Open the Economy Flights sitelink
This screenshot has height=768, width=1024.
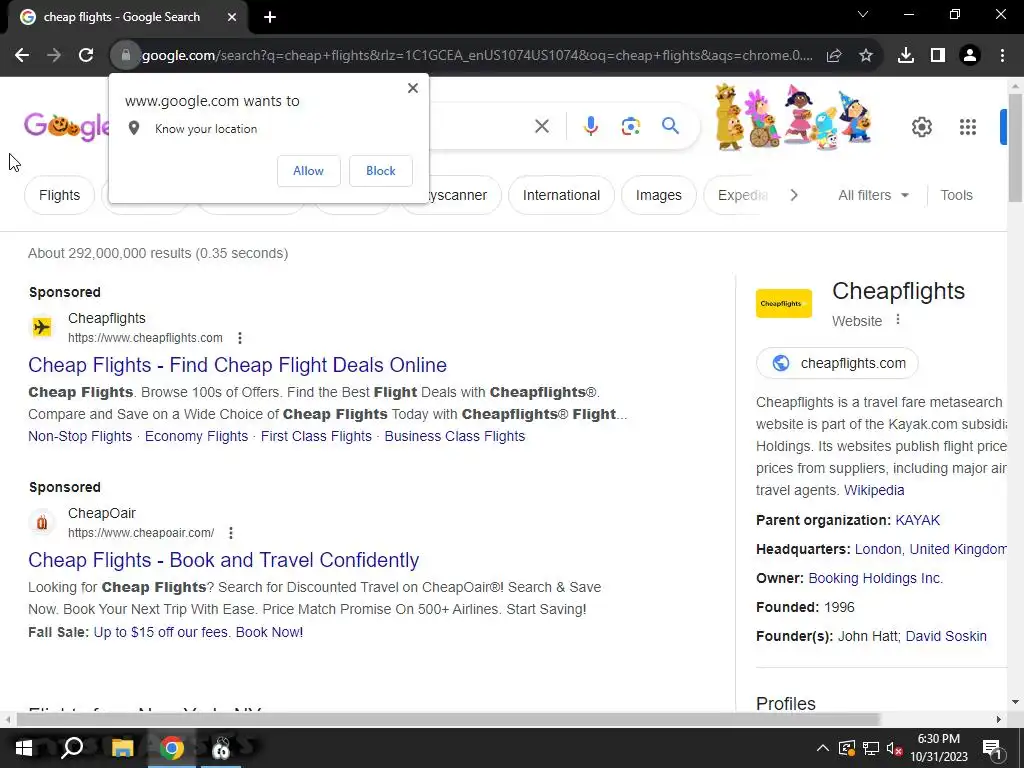197,436
